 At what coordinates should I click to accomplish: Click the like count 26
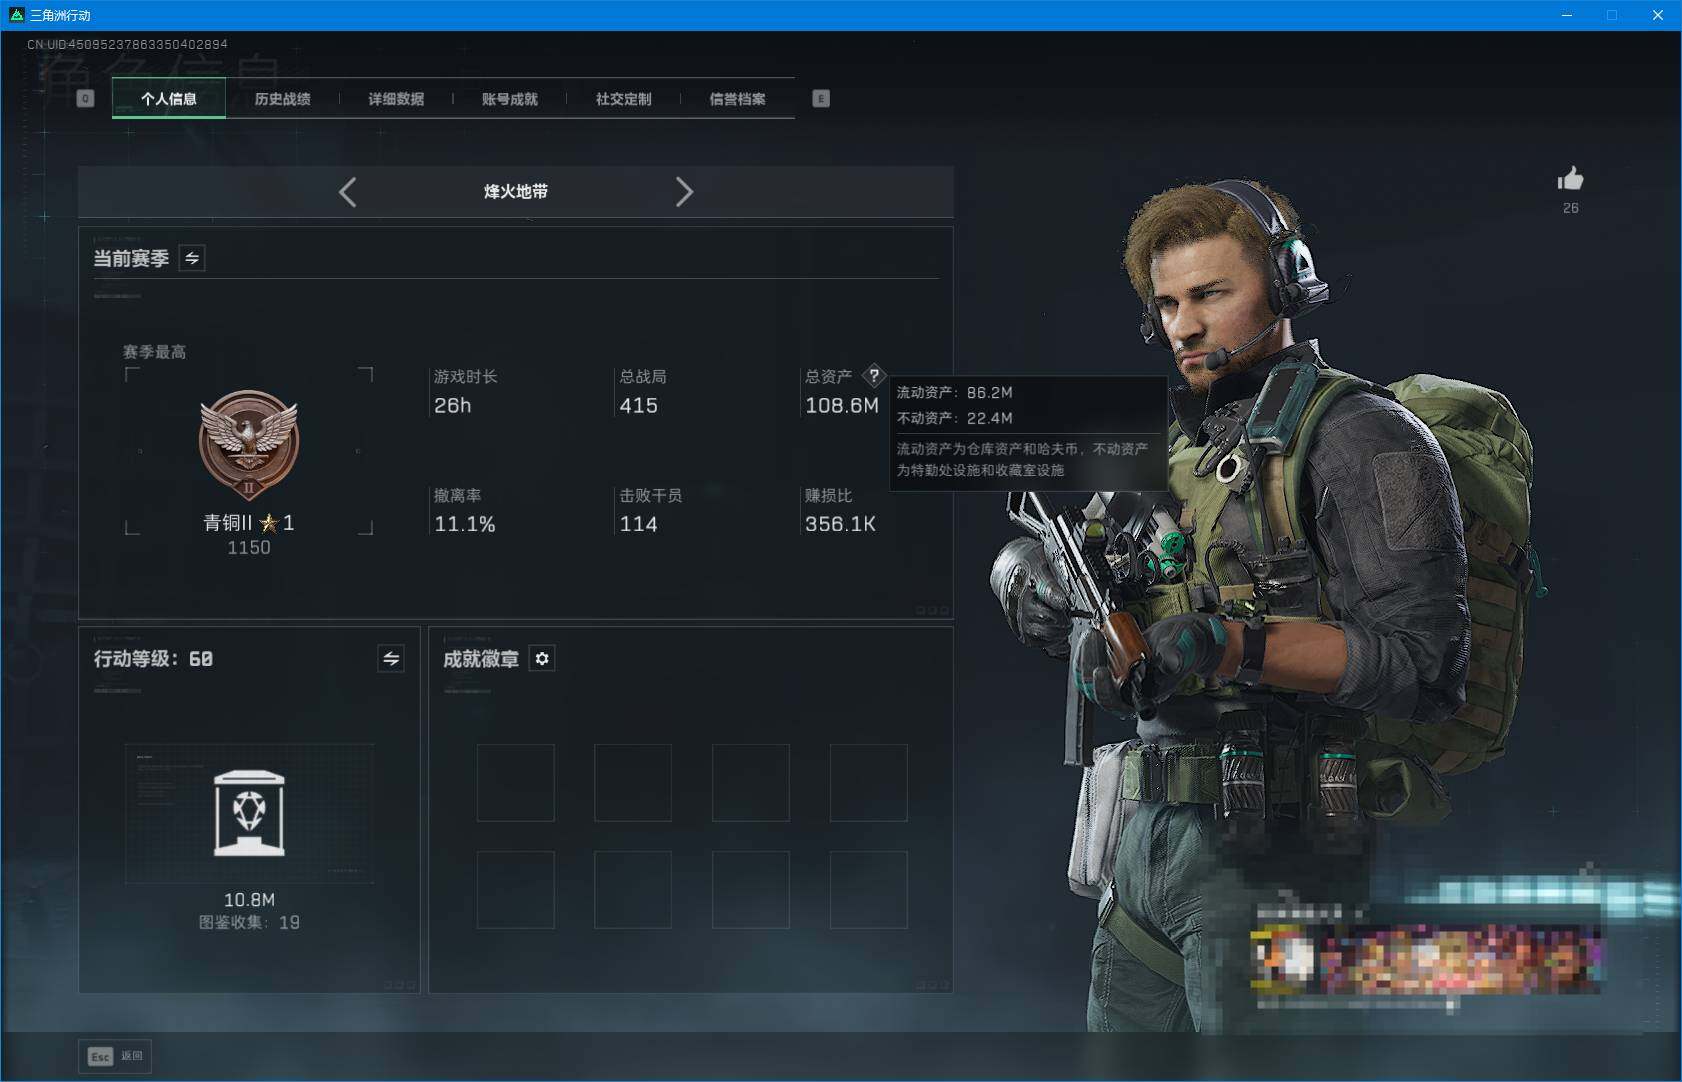click(x=1571, y=208)
